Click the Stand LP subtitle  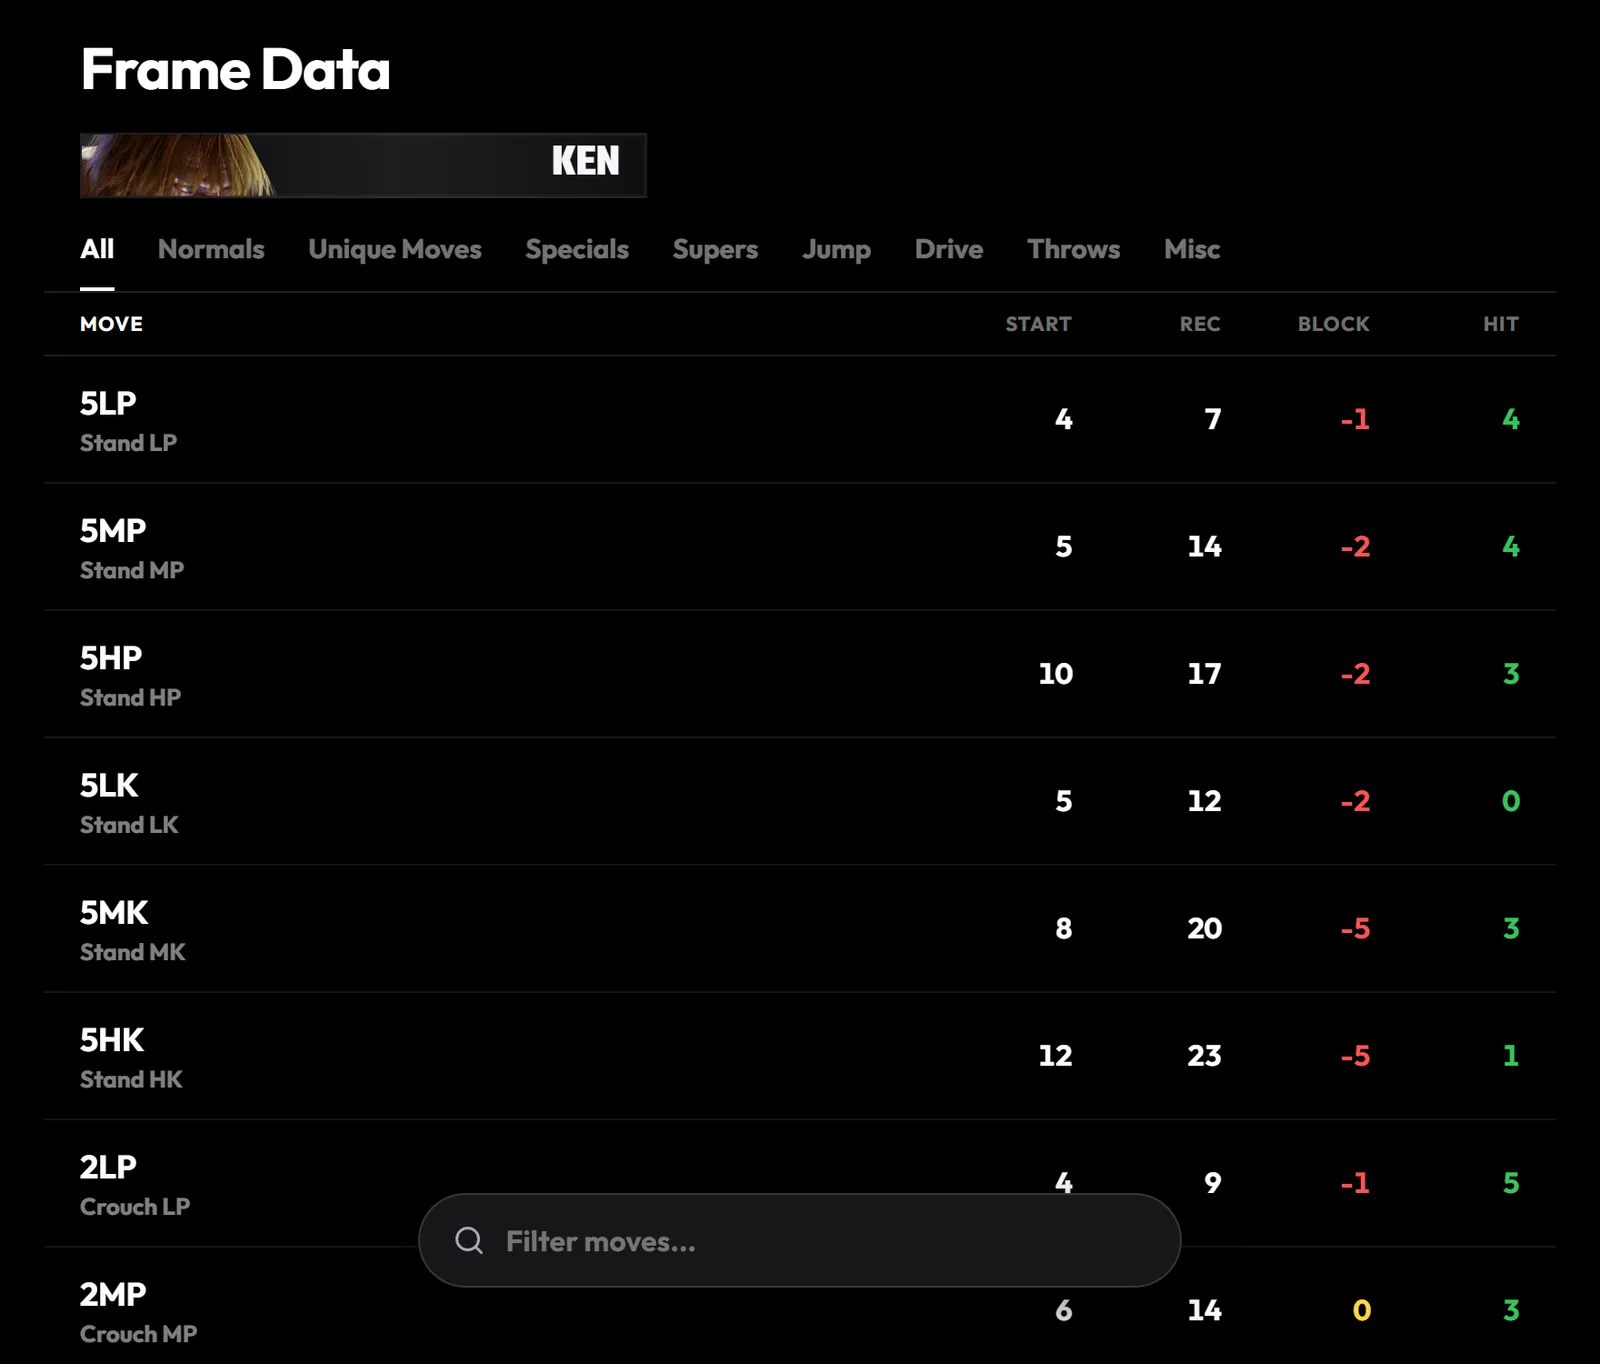(x=128, y=443)
